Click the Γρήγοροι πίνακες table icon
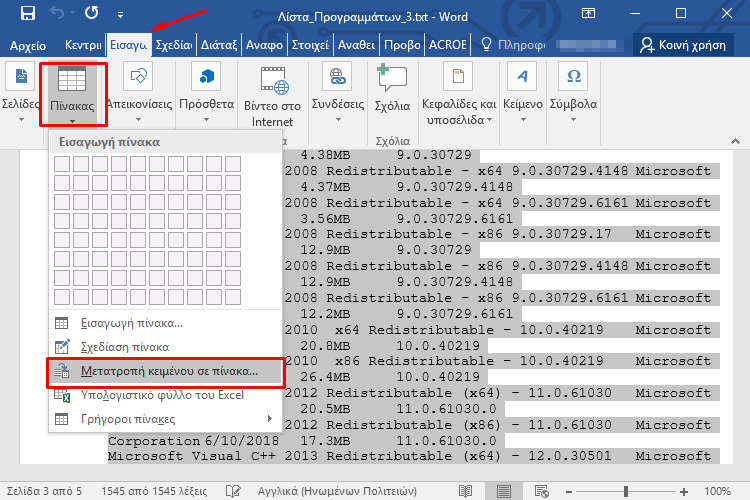This screenshot has width=750, height=500. 62,419
